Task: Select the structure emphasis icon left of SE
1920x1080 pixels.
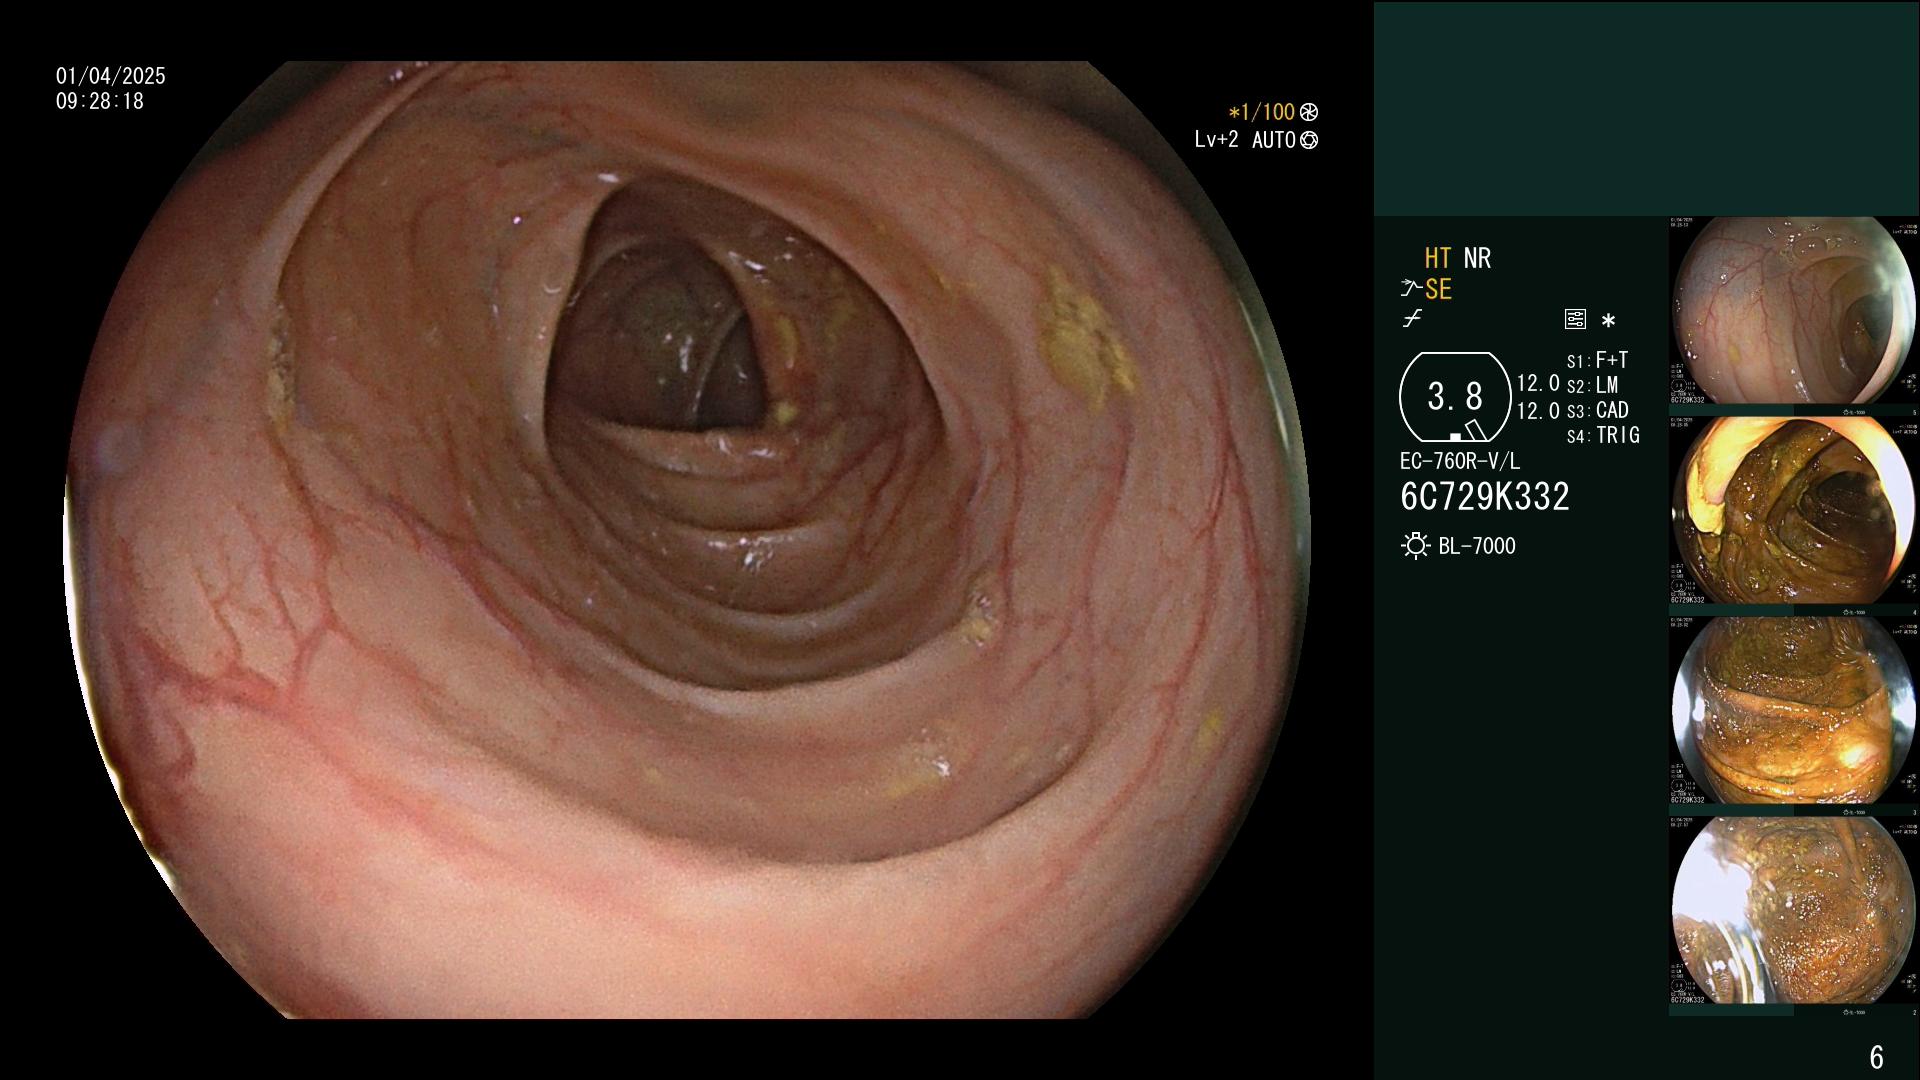Action: click(x=1411, y=289)
